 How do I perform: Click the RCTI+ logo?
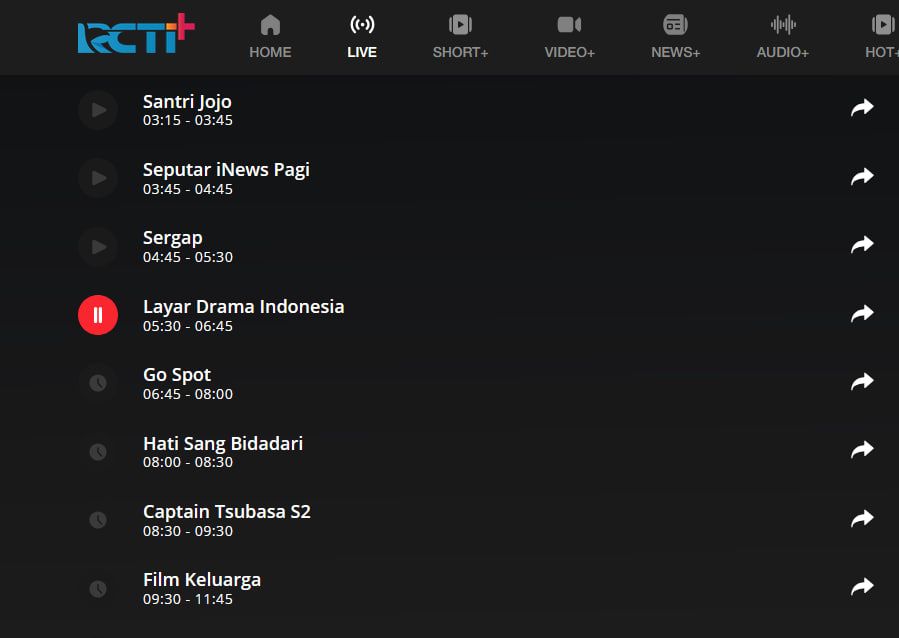[136, 35]
